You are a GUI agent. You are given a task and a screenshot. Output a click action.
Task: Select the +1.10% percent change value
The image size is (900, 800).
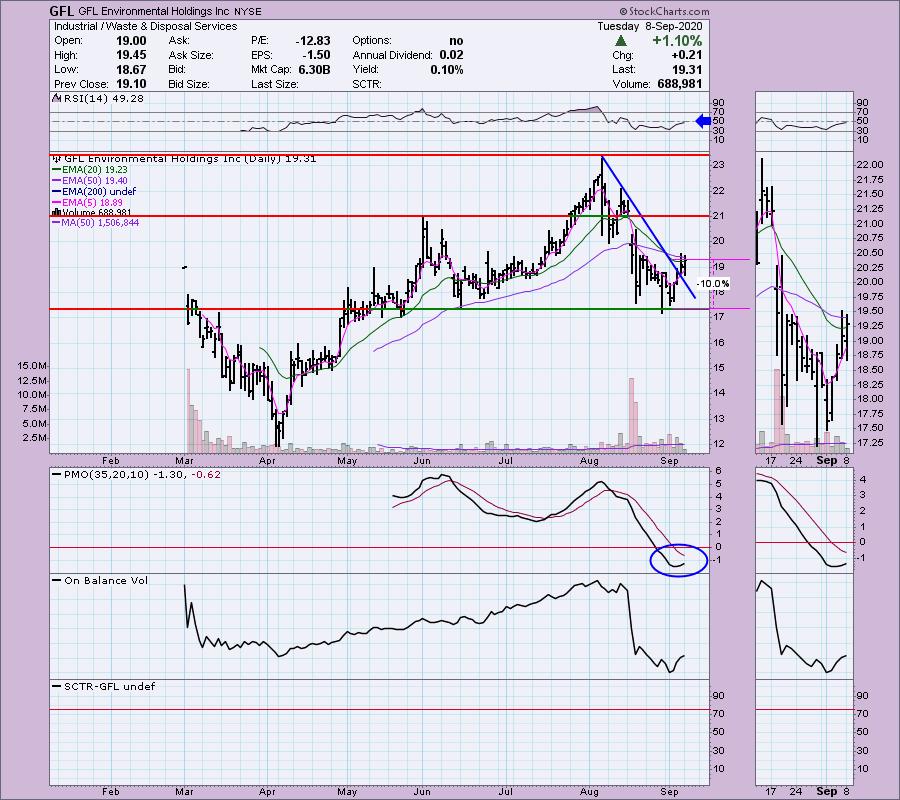(677, 41)
